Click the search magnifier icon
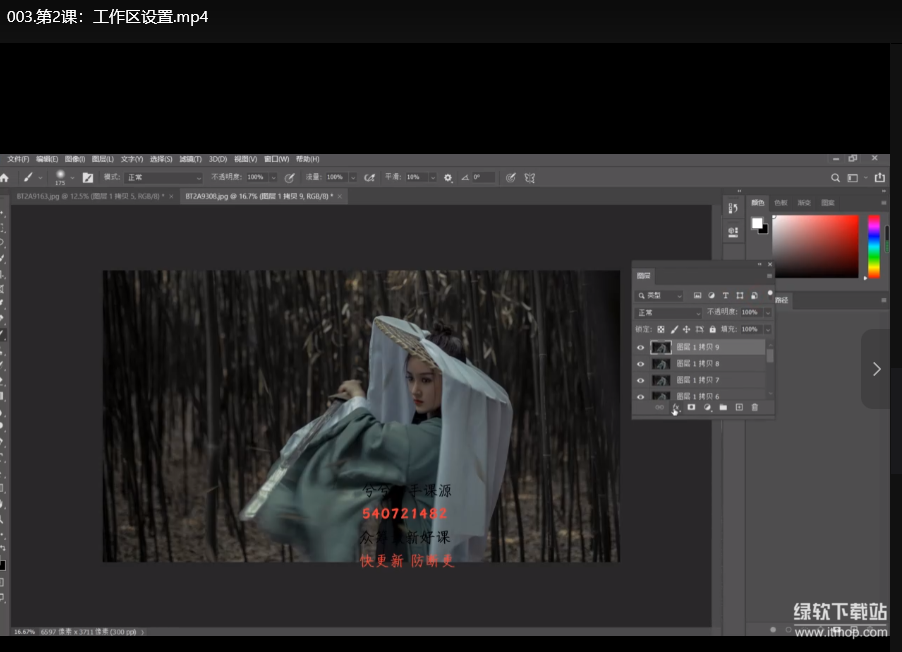Screen dimensions: 902x652 pos(835,178)
